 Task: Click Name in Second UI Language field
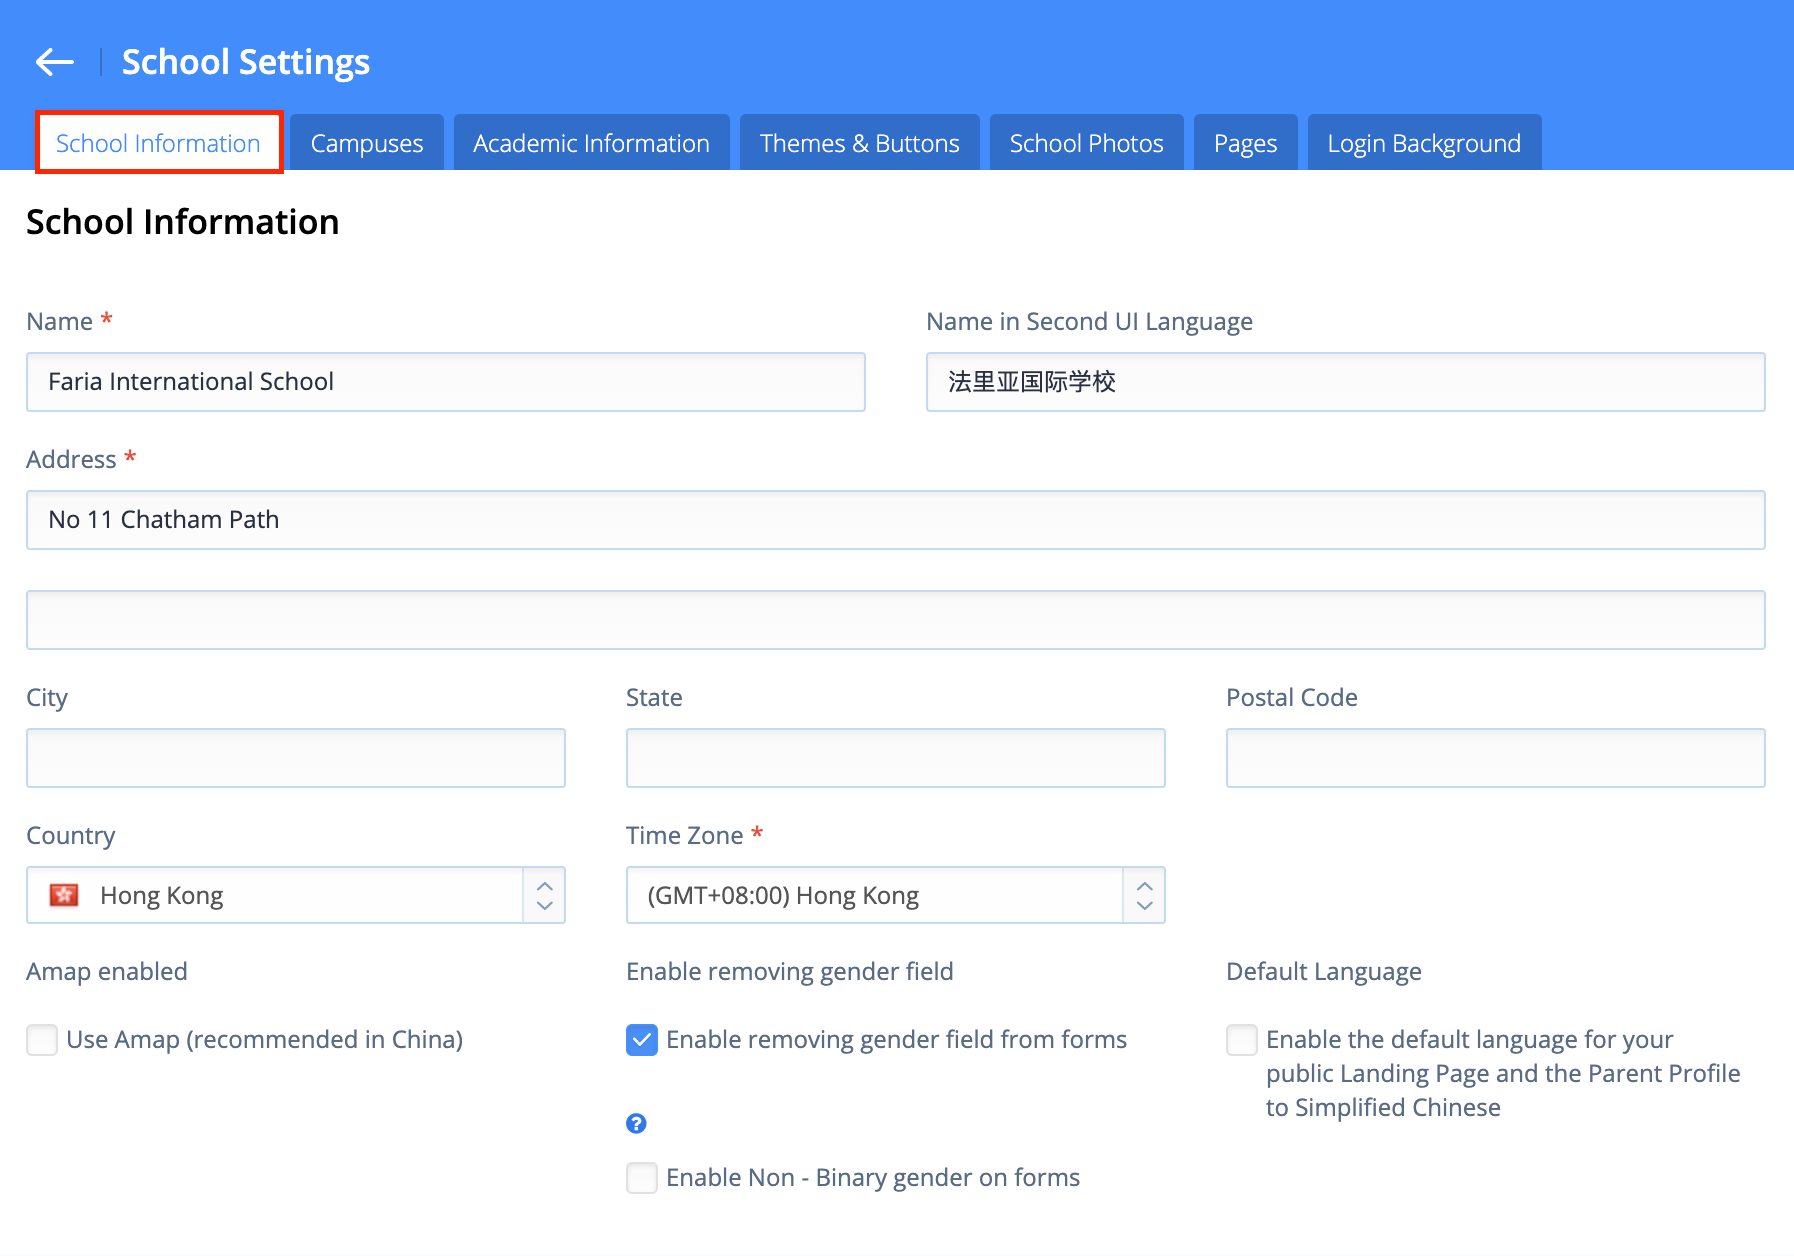(1346, 382)
